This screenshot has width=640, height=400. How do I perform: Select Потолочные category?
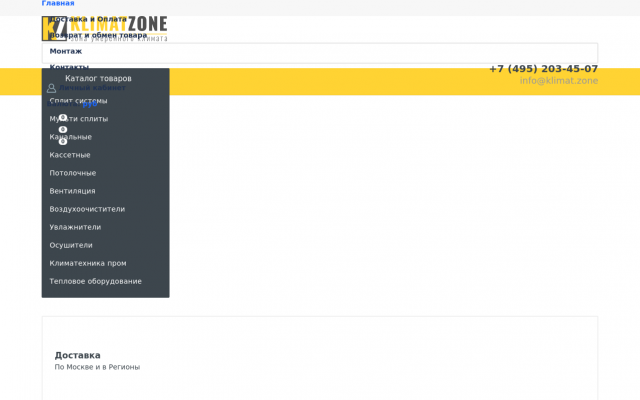(73, 173)
